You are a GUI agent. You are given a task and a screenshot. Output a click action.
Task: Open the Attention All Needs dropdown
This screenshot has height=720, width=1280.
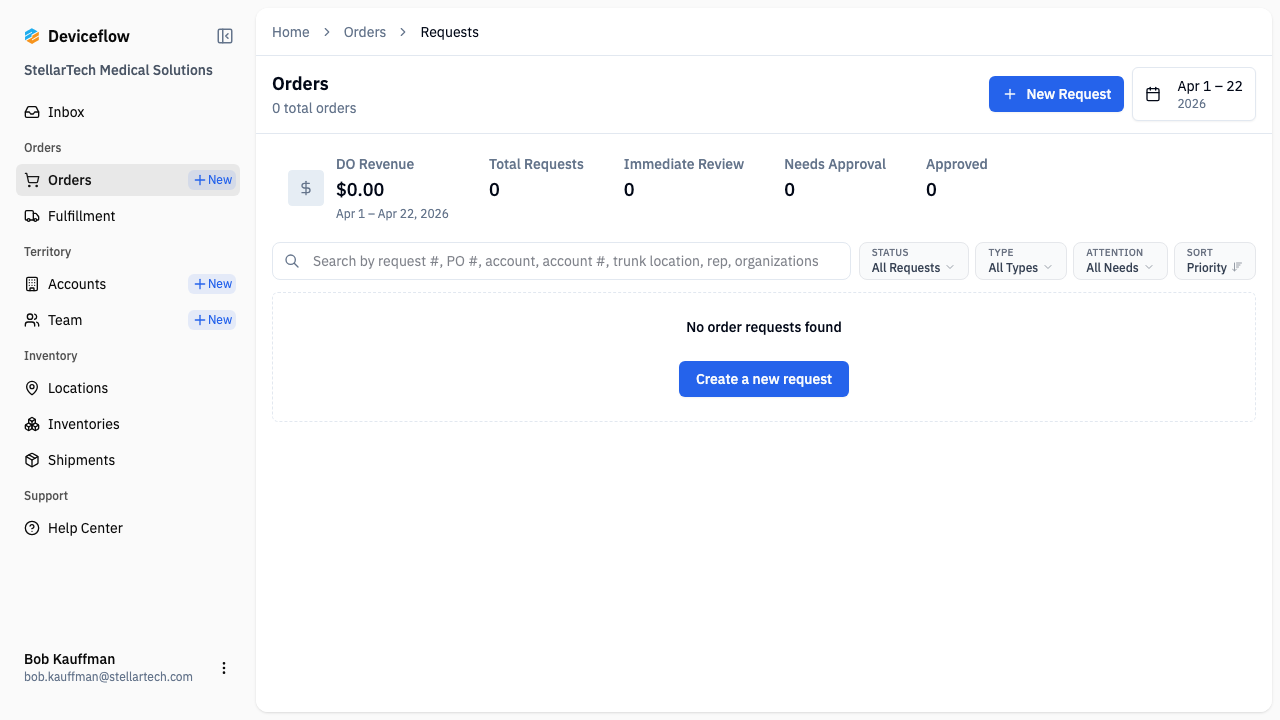tap(1120, 261)
